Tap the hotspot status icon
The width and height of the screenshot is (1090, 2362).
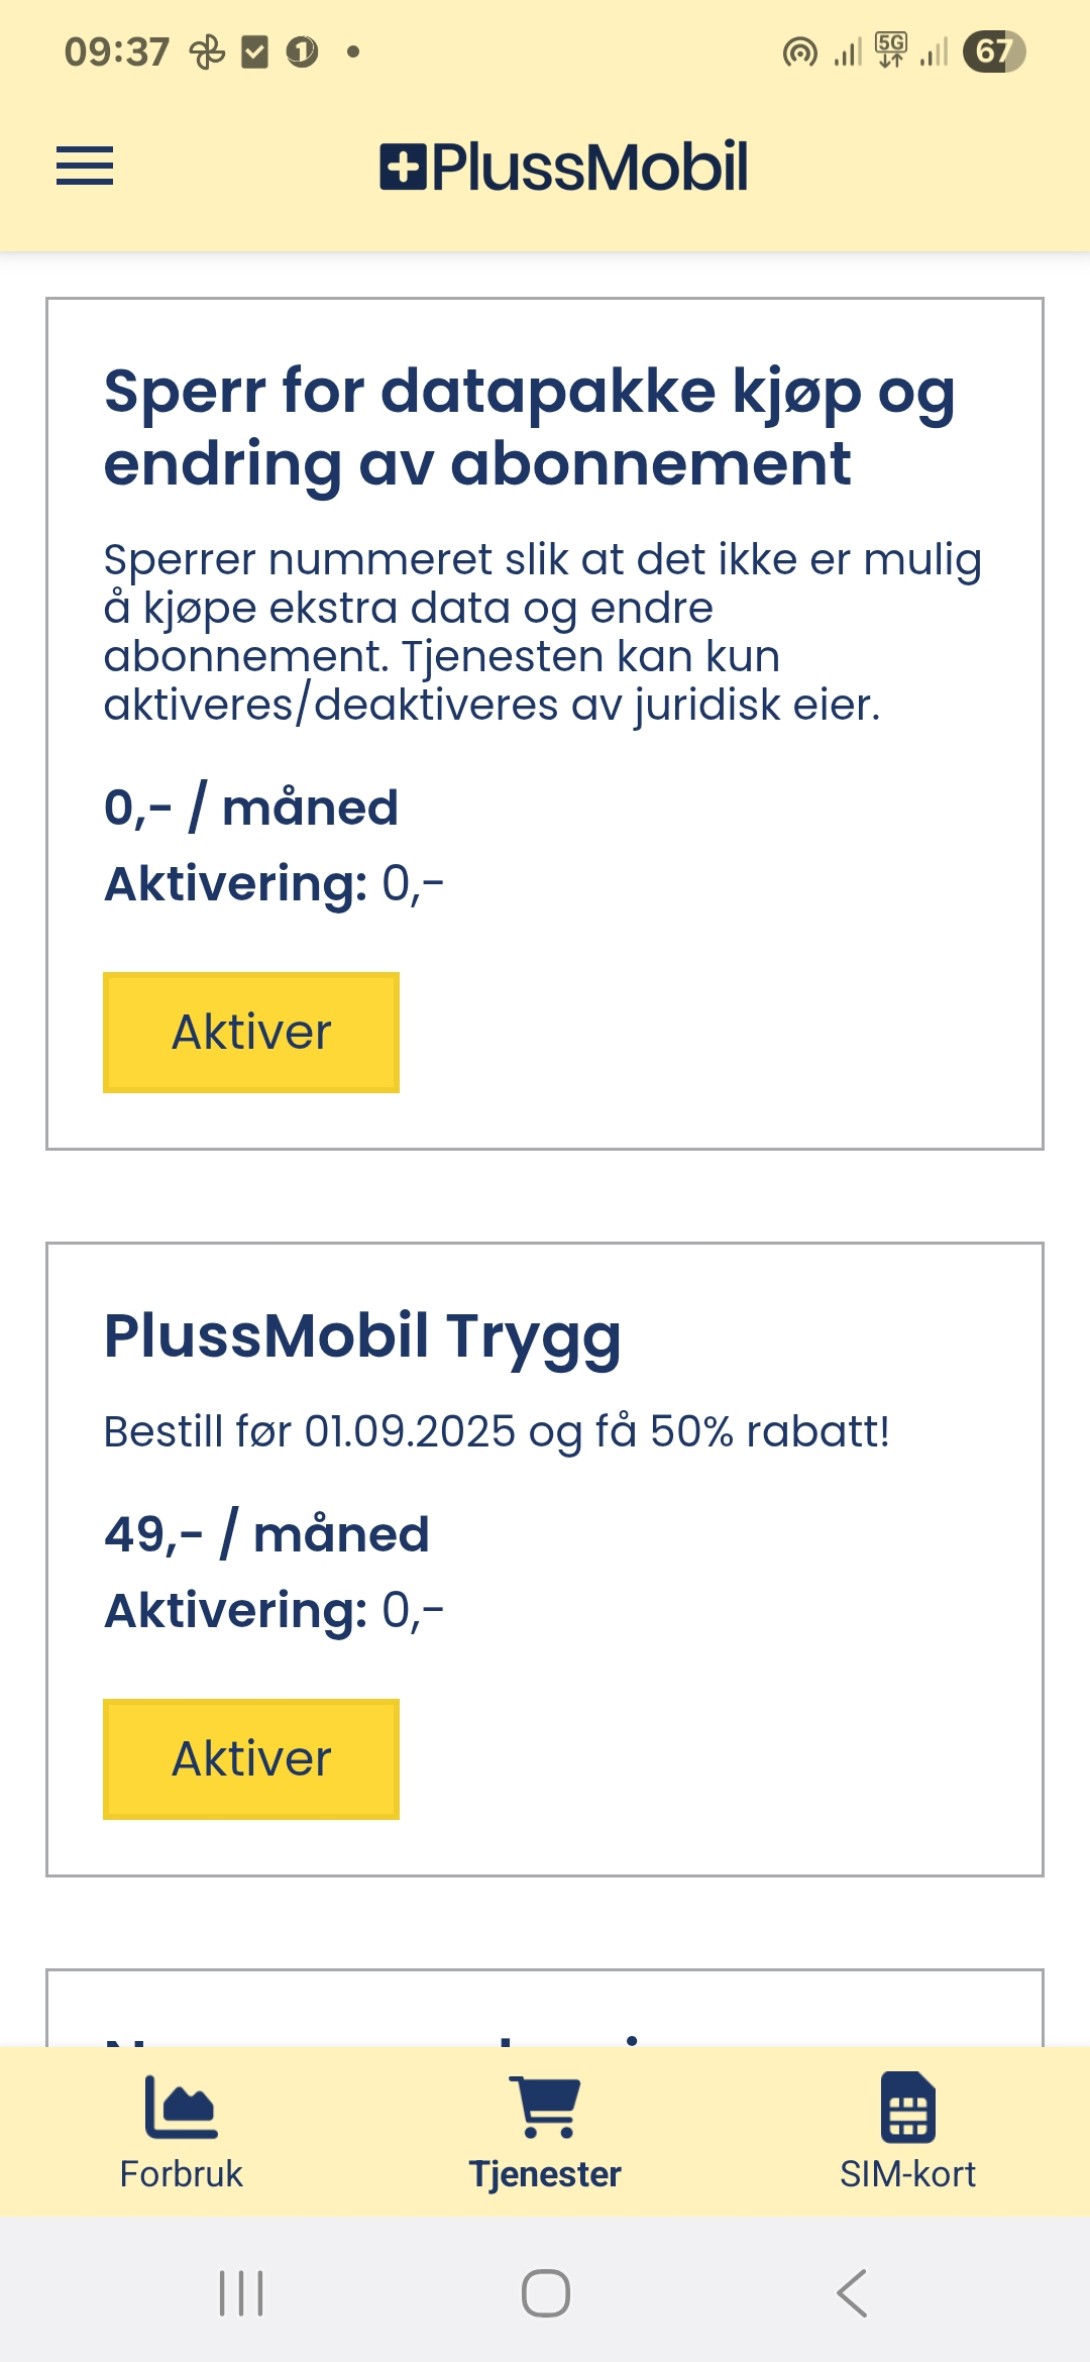(800, 52)
